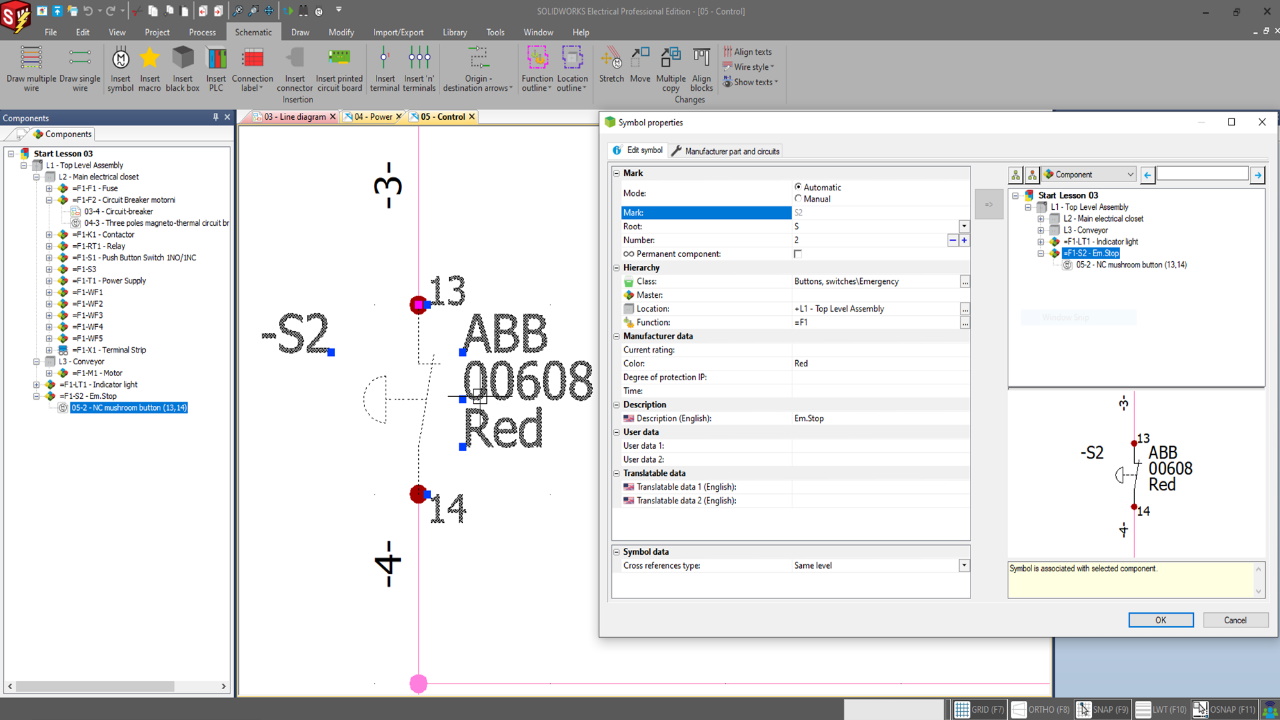Click the blue left arrow in Symbol properties search

point(1147,174)
